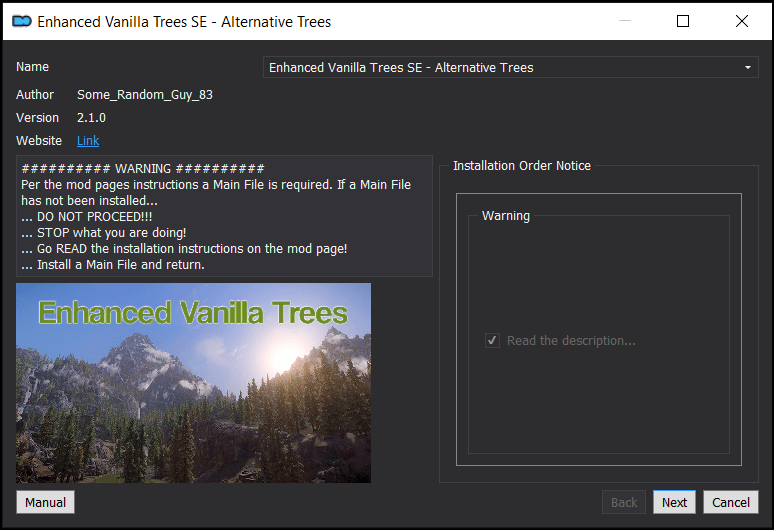Image resolution: width=774 pixels, height=530 pixels.
Task: Click the Enhanced Vanilla Trees preview image
Action: point(194,383)
